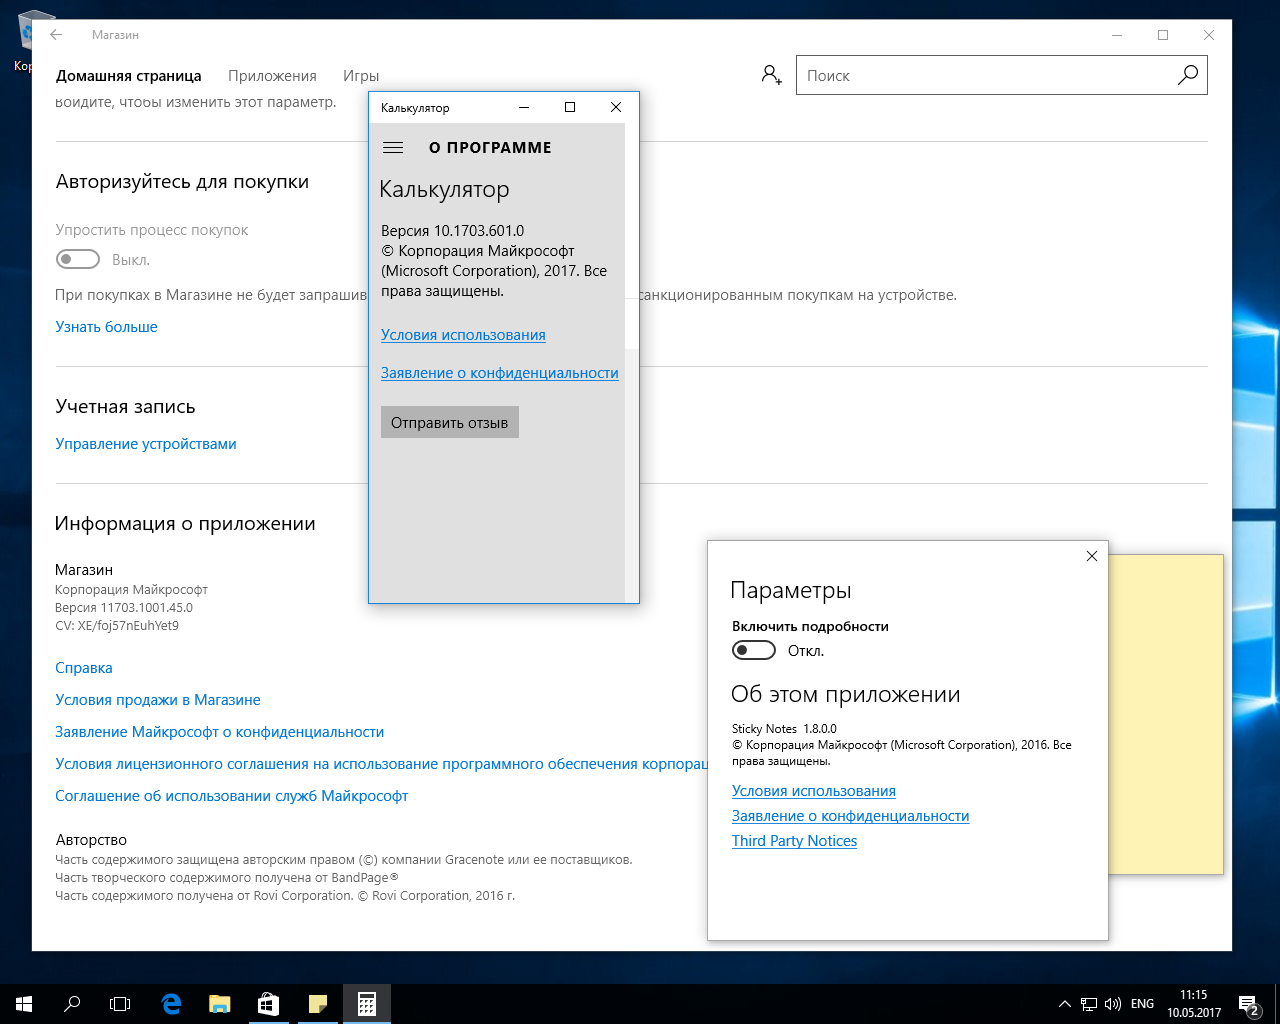Switch to Calculator on taskbar
This screenshot has height=1024, width=1280.
366,1004
